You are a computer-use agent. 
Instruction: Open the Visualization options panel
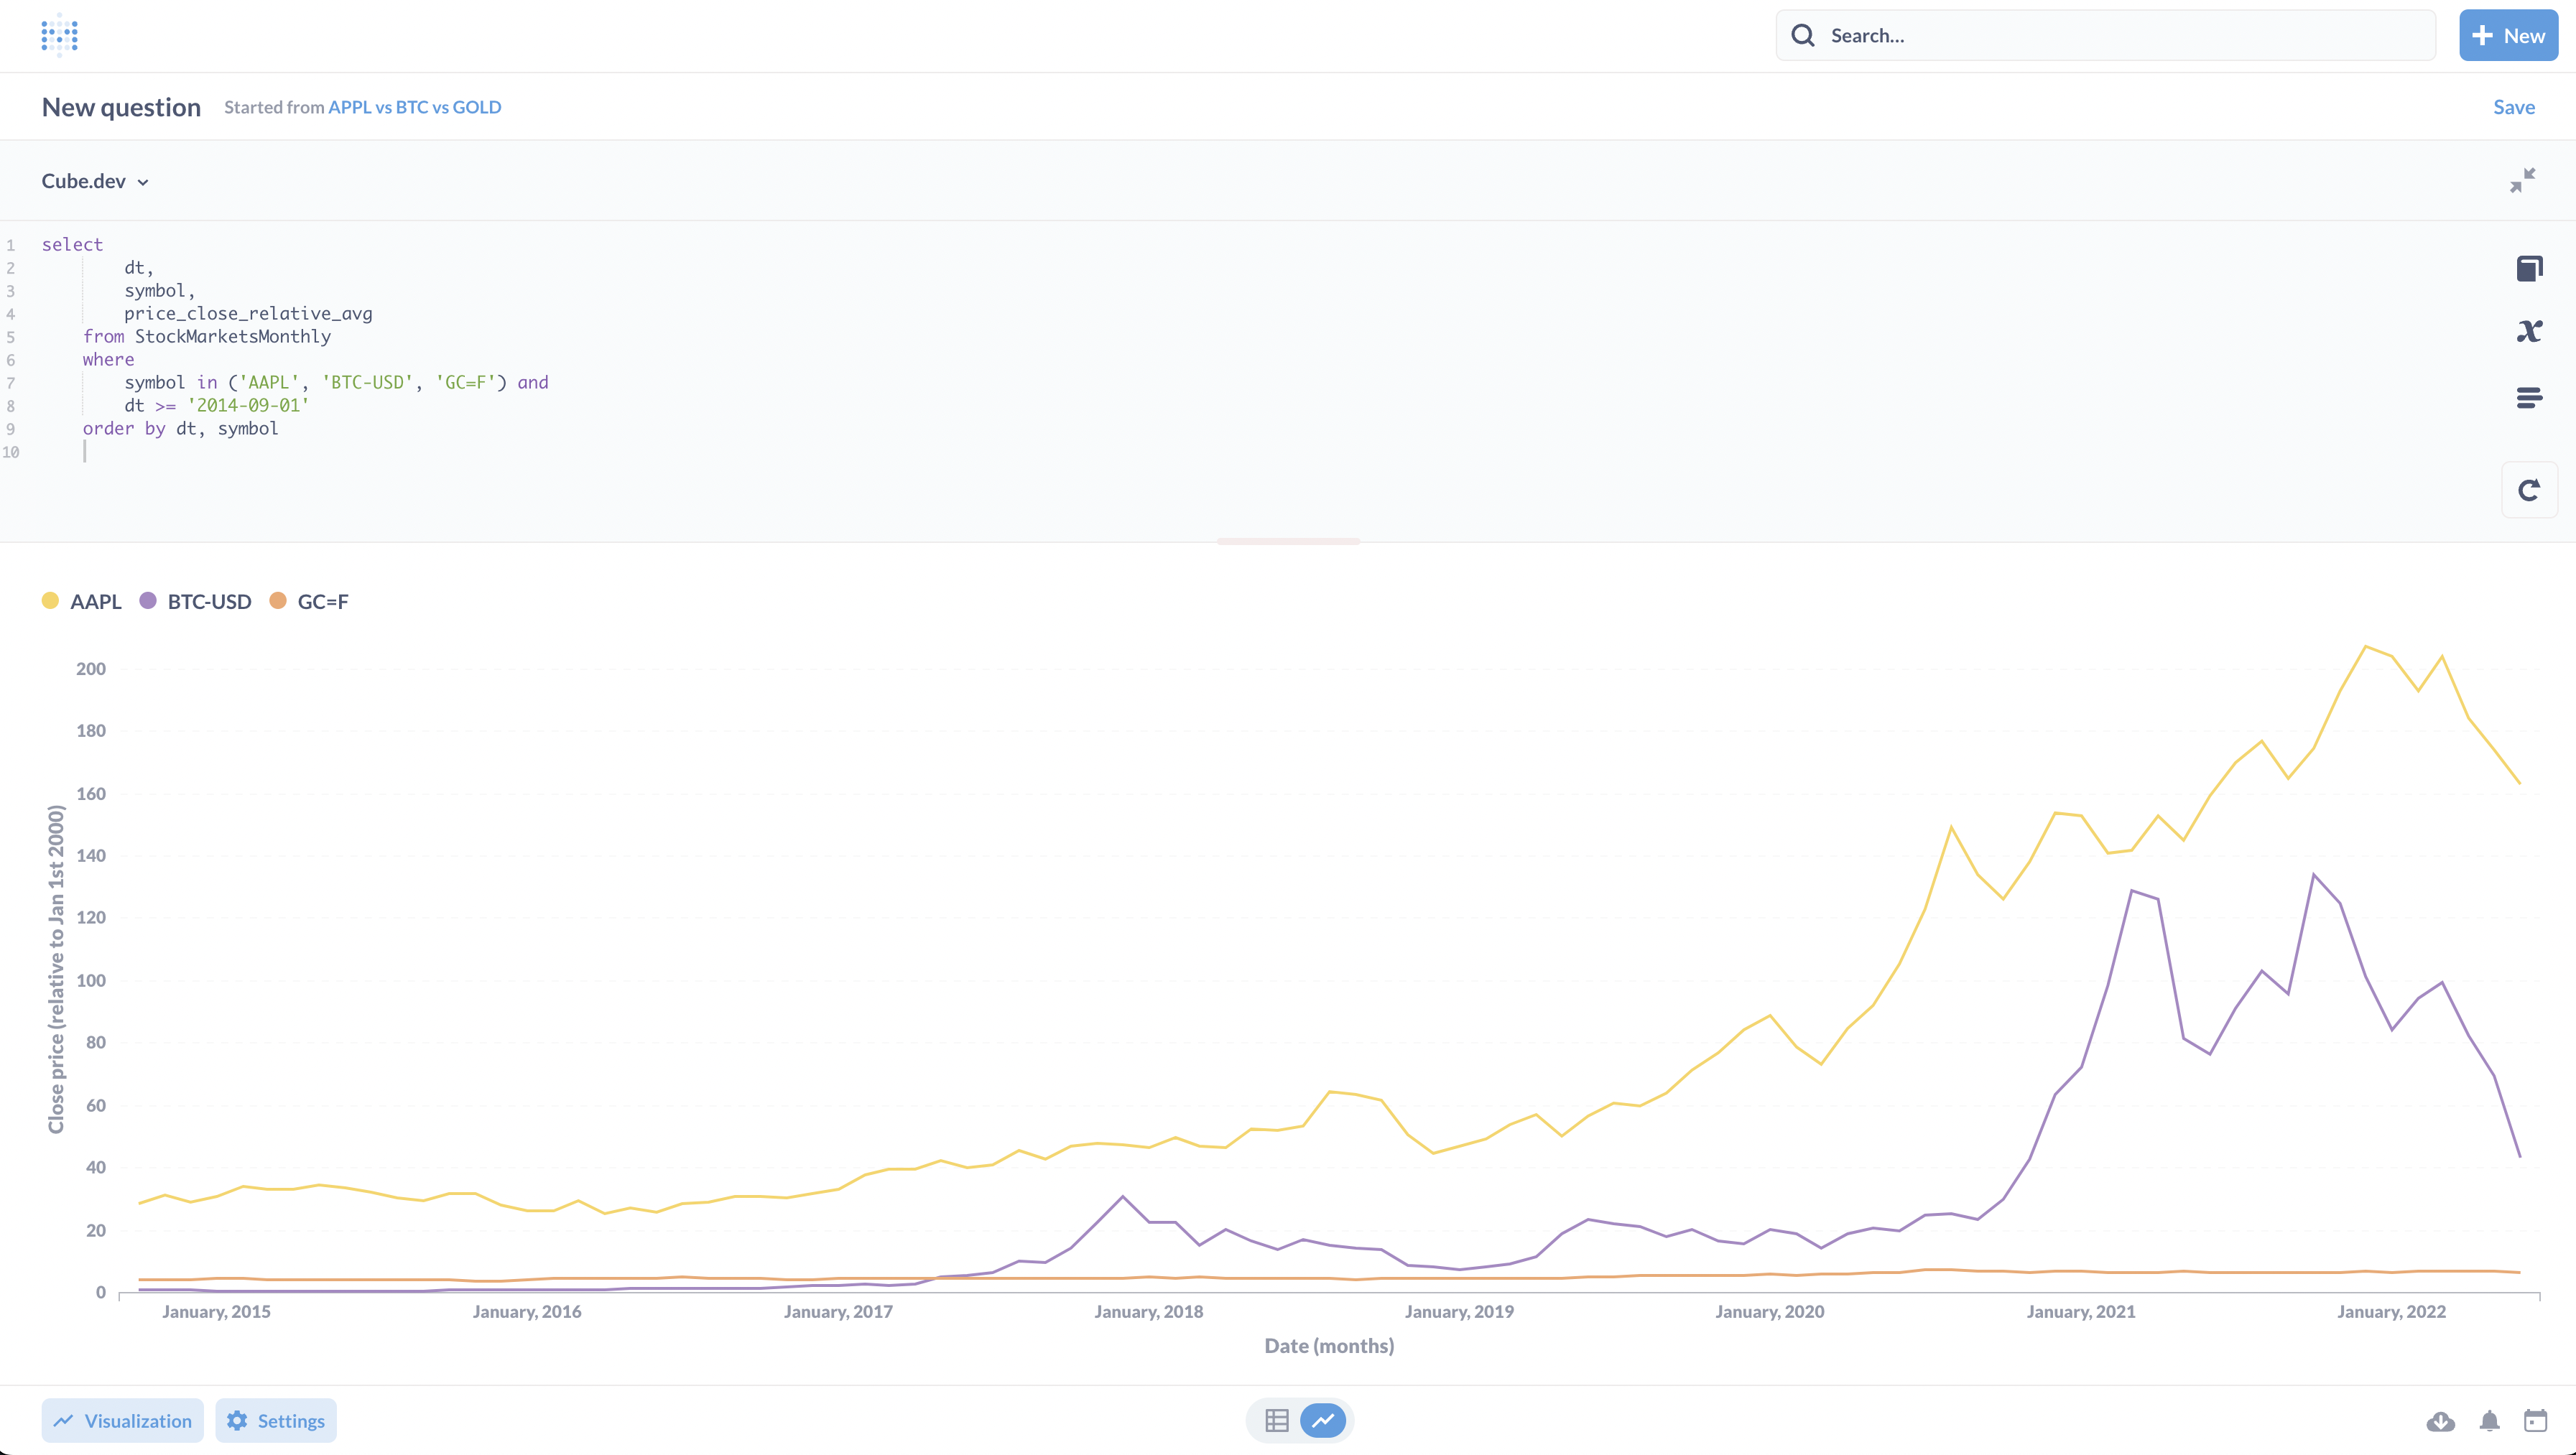[x=122, y=1421]
